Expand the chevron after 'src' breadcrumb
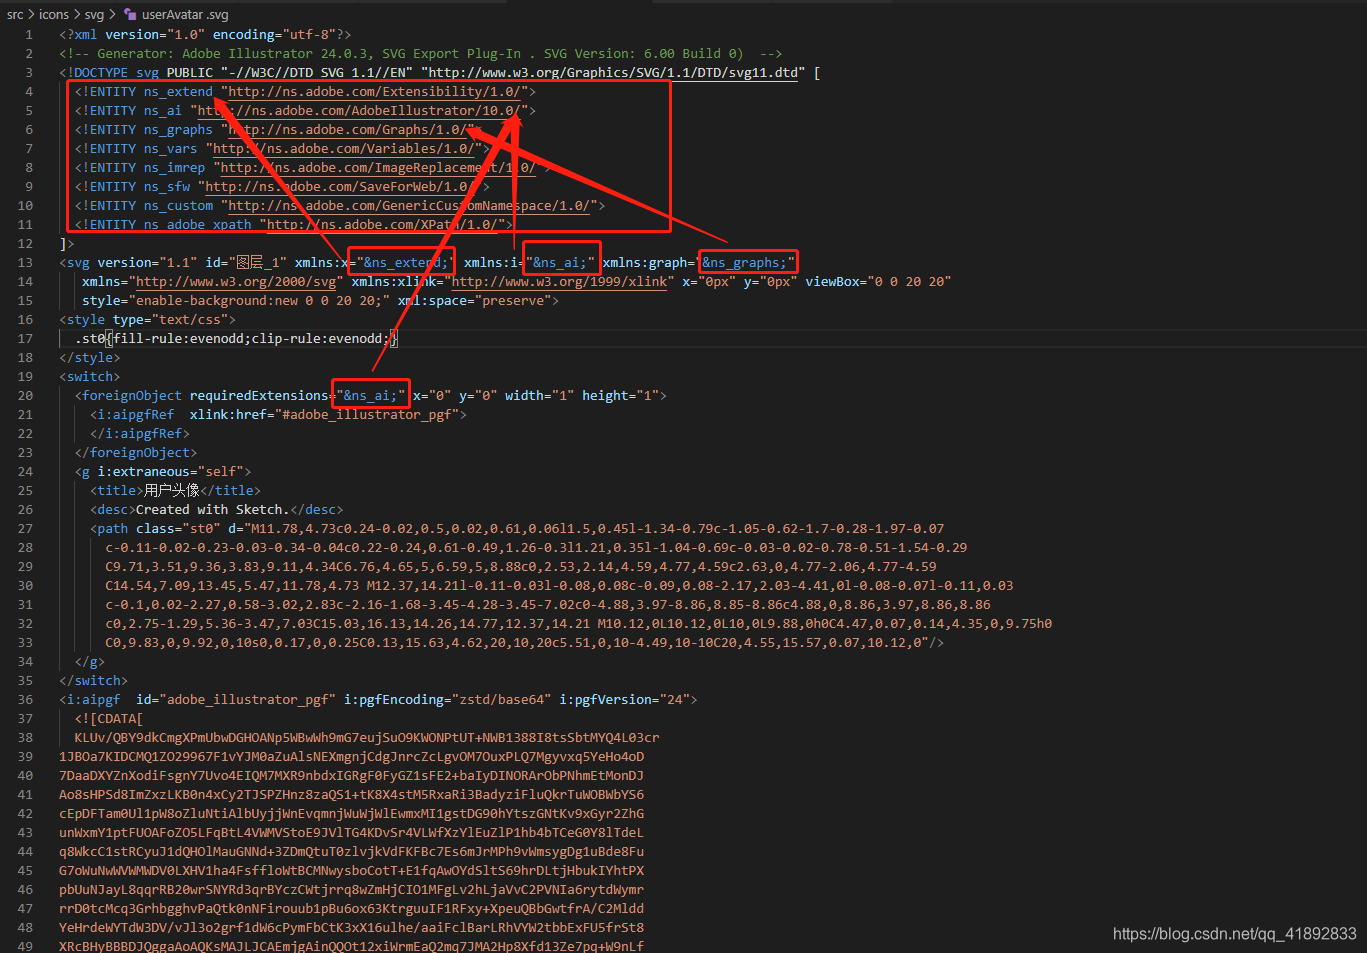The height and width of the screenshot is (953, 1367). click(31, 15)
